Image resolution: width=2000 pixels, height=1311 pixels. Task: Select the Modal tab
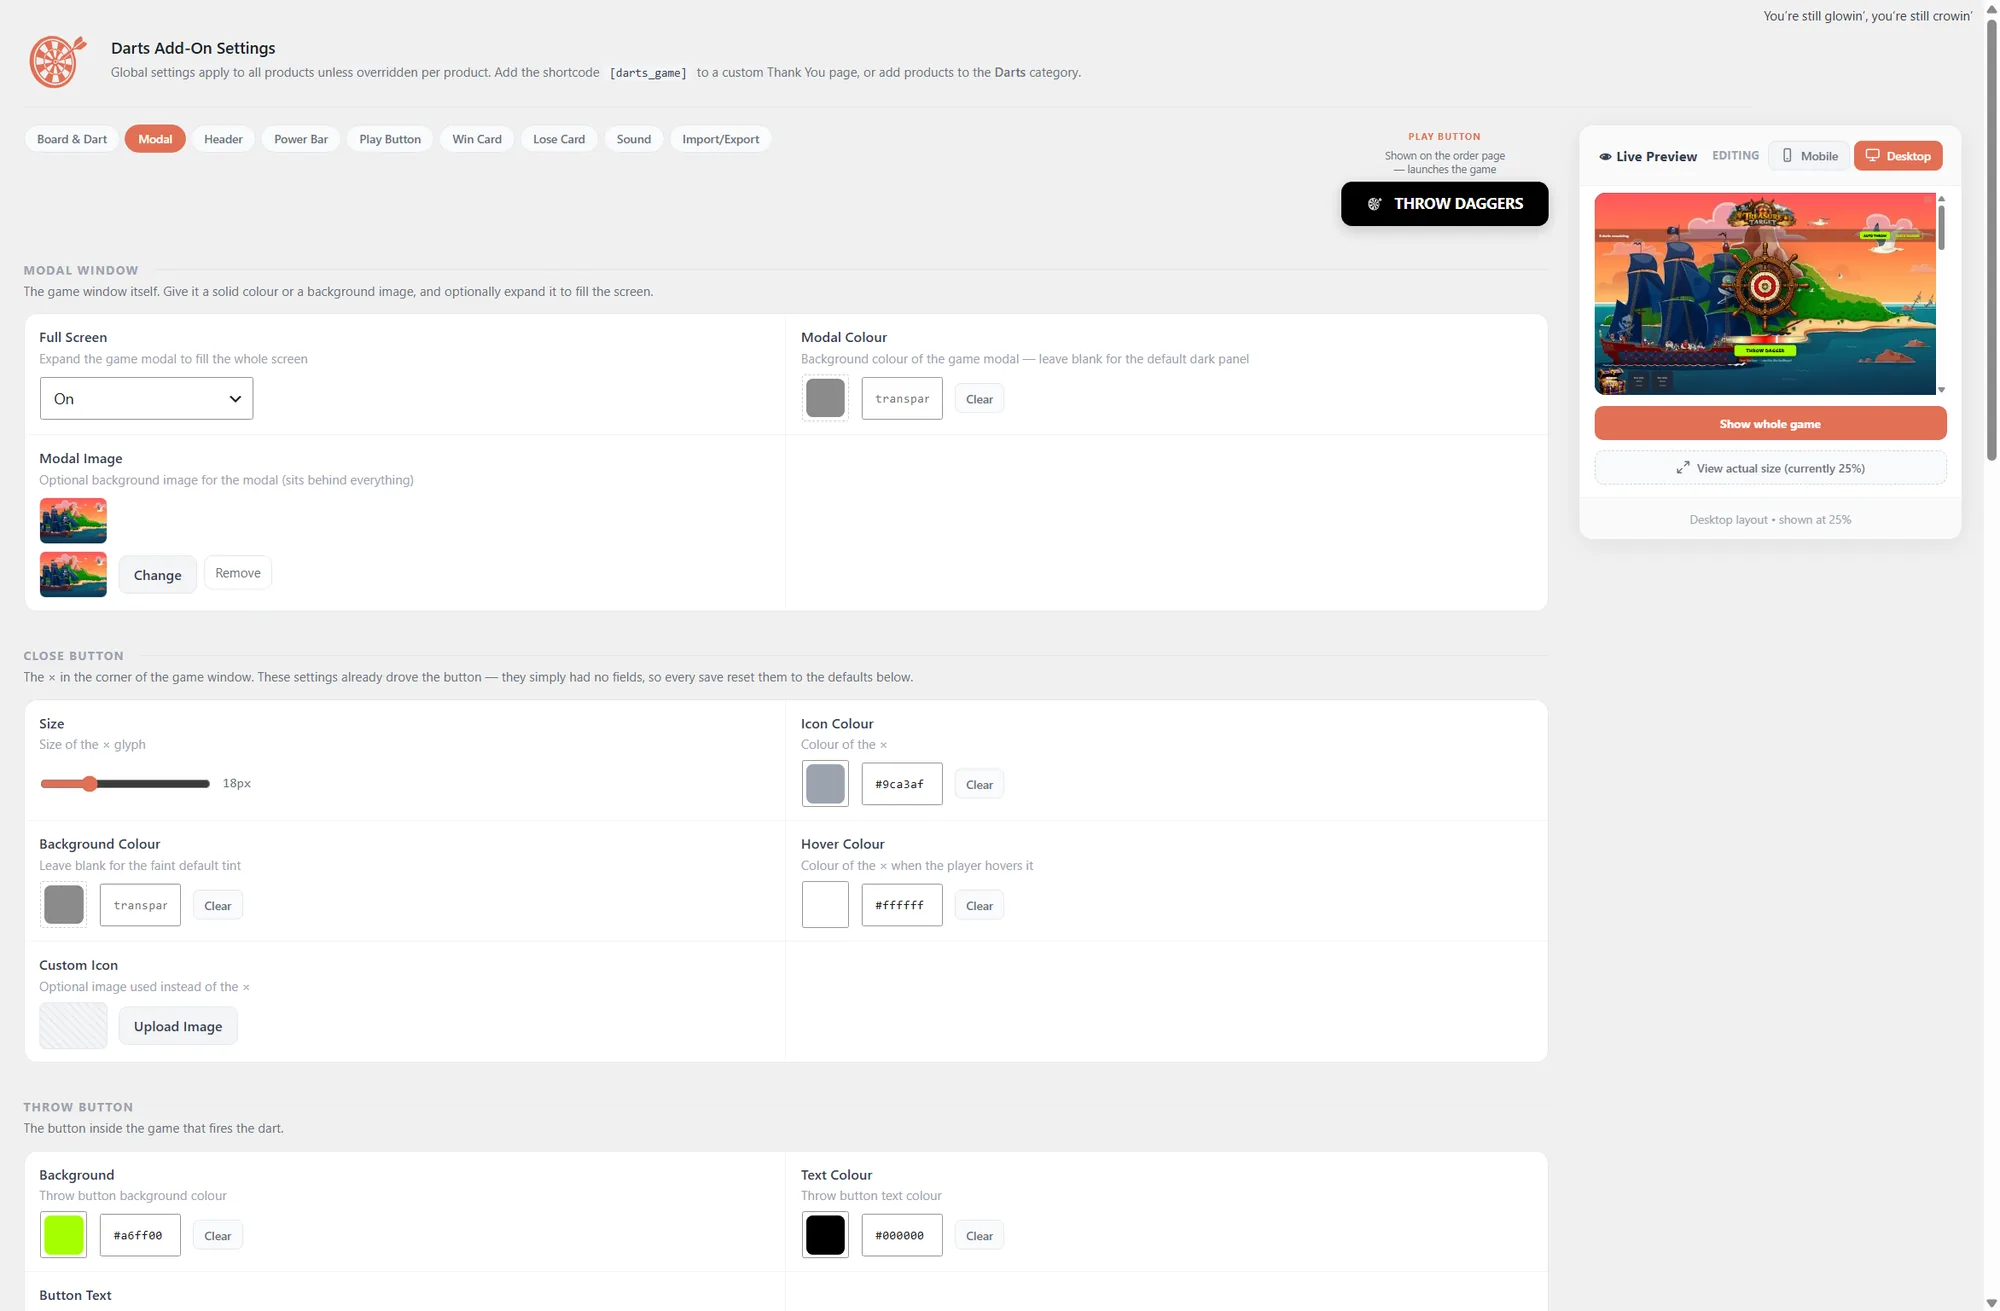point(155,139)
